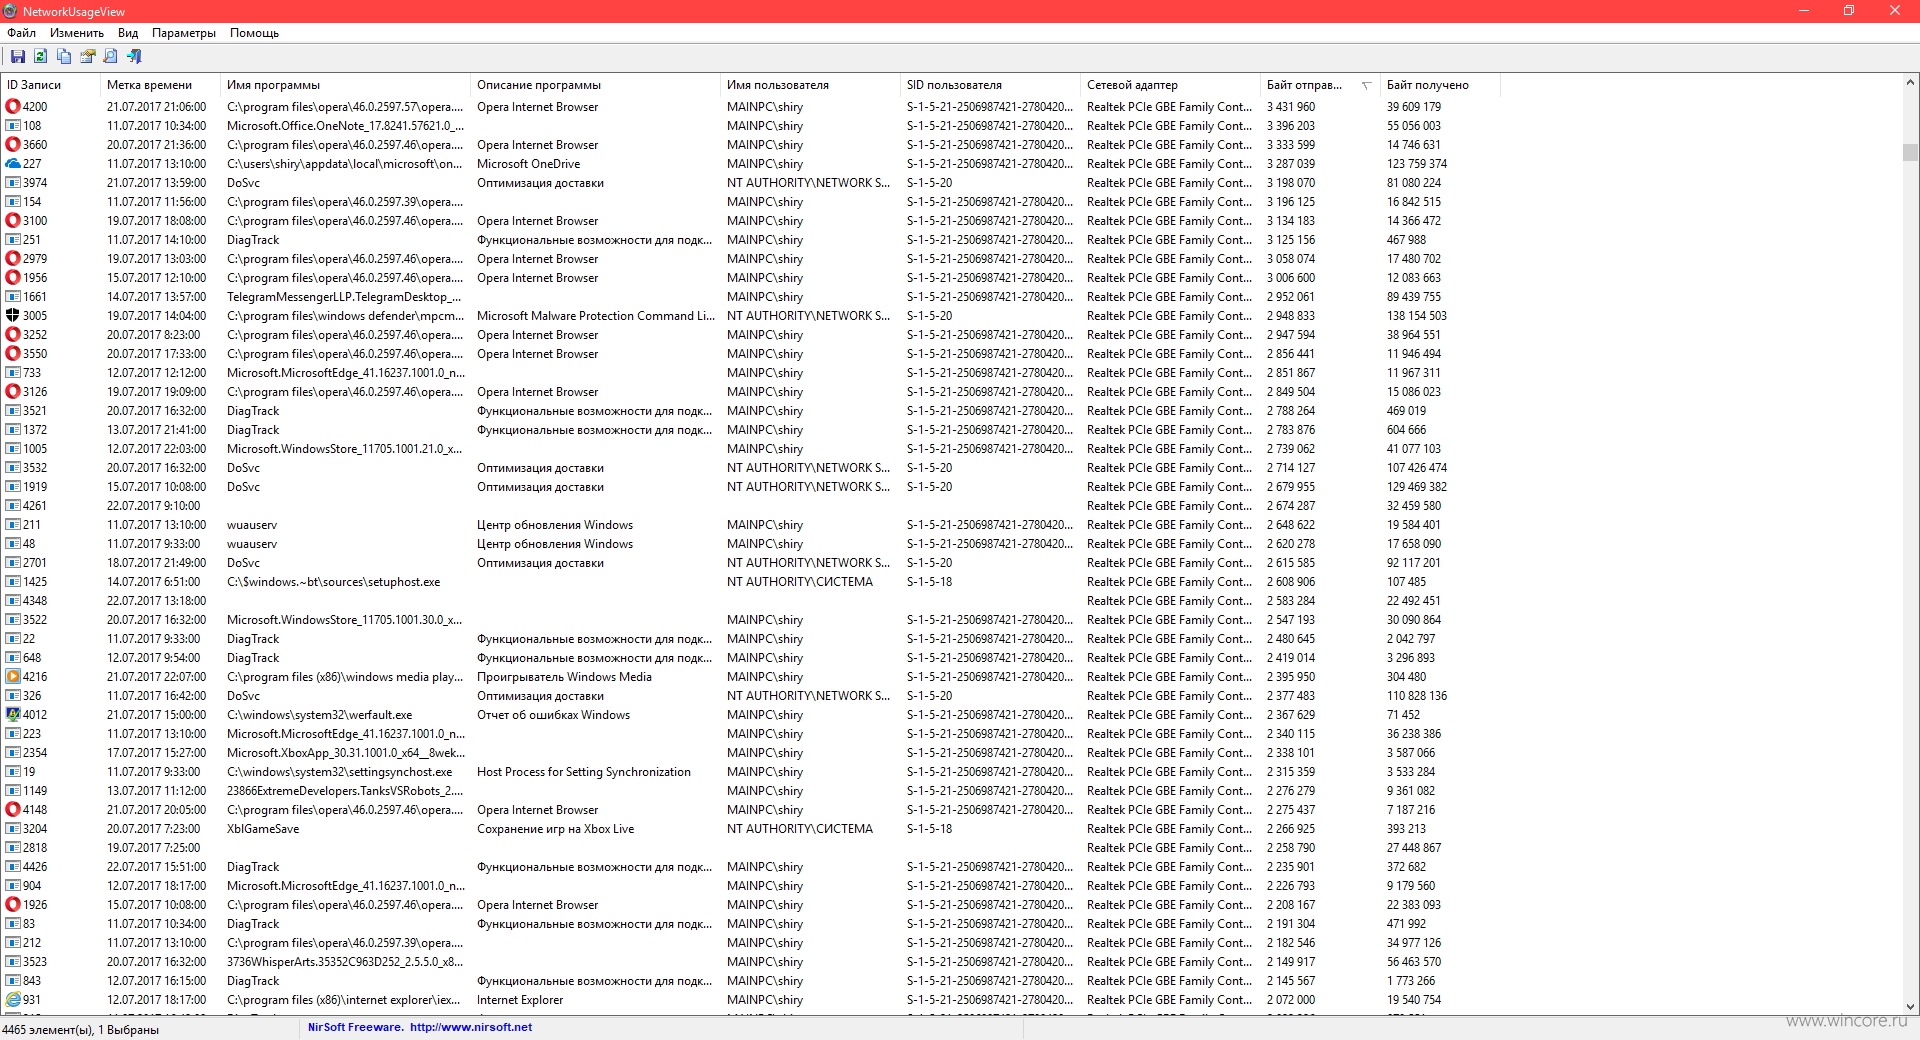Click the generic app icon of record 108
The height and width of the screenshot is (1040, 1920).
pos(13,125)
